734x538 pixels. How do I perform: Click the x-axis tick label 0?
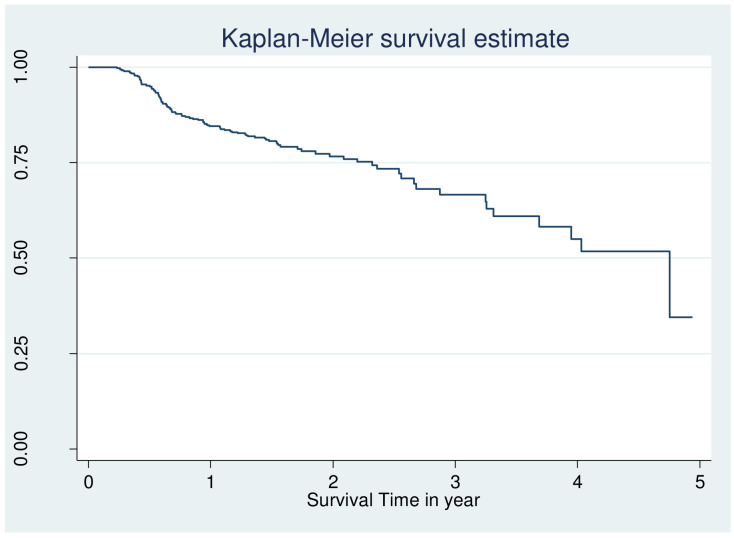88,481
